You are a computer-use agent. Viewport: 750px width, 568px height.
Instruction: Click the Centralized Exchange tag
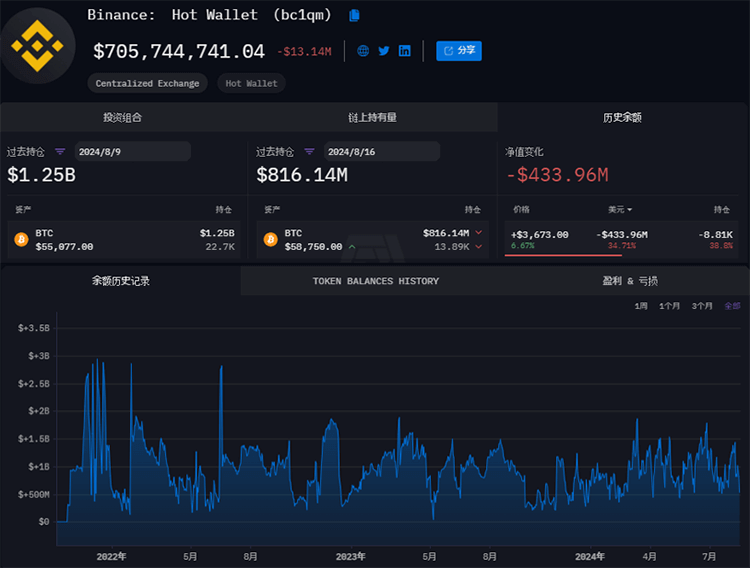tap(147, 84)
